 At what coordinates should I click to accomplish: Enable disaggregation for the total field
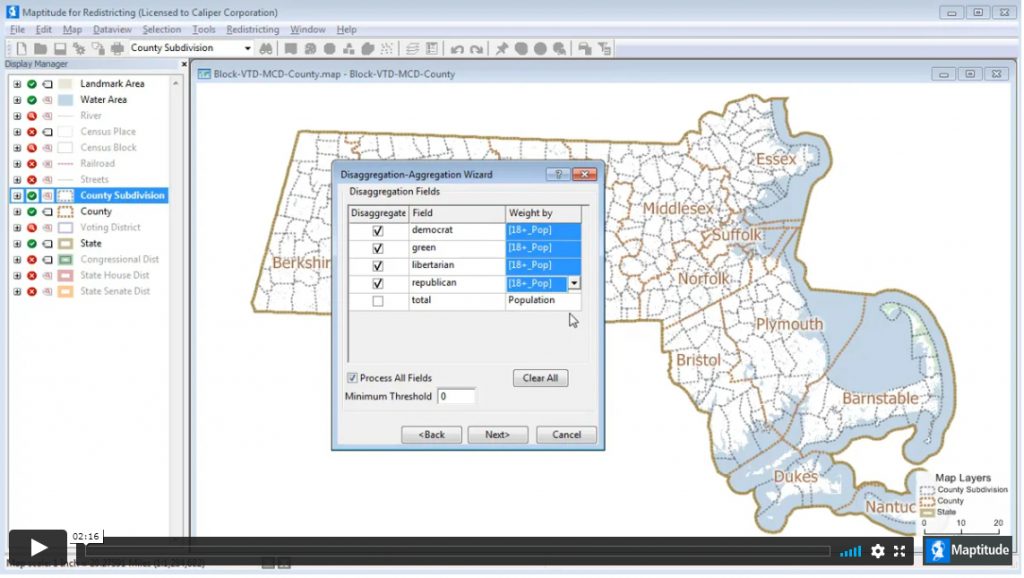[x=376, y=300]
